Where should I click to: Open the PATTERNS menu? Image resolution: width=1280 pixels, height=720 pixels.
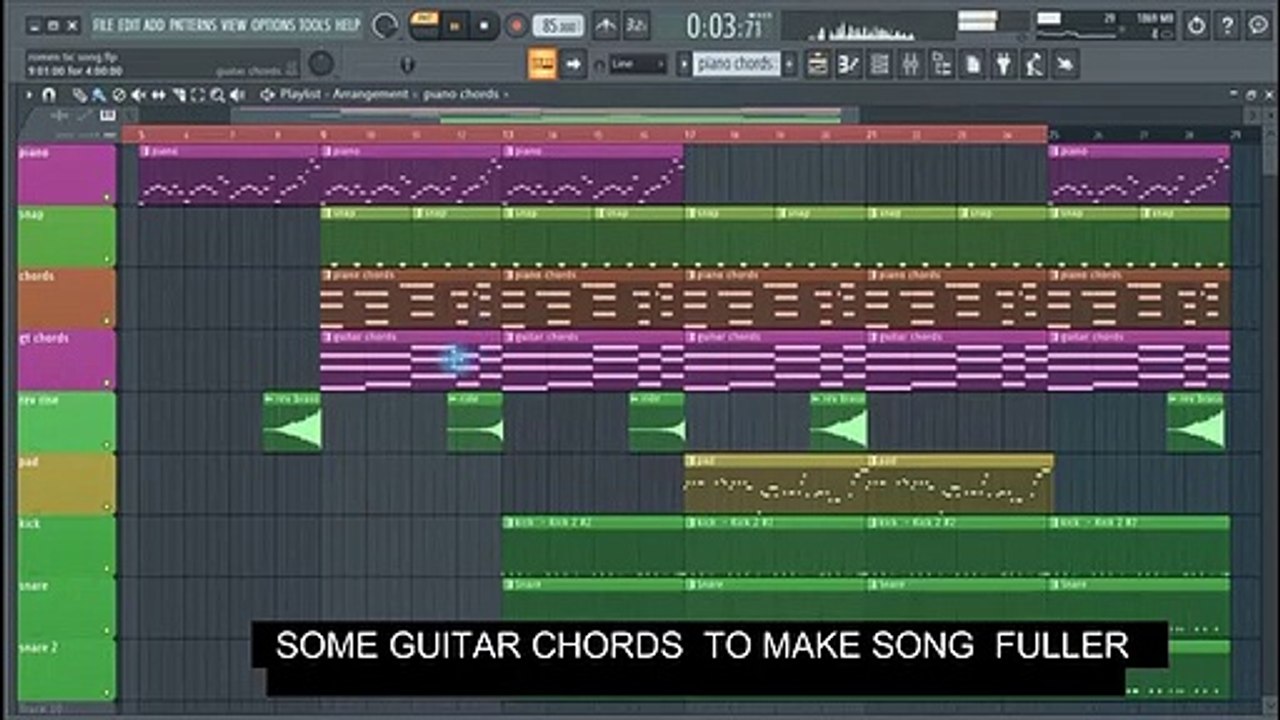coord(193,24)
